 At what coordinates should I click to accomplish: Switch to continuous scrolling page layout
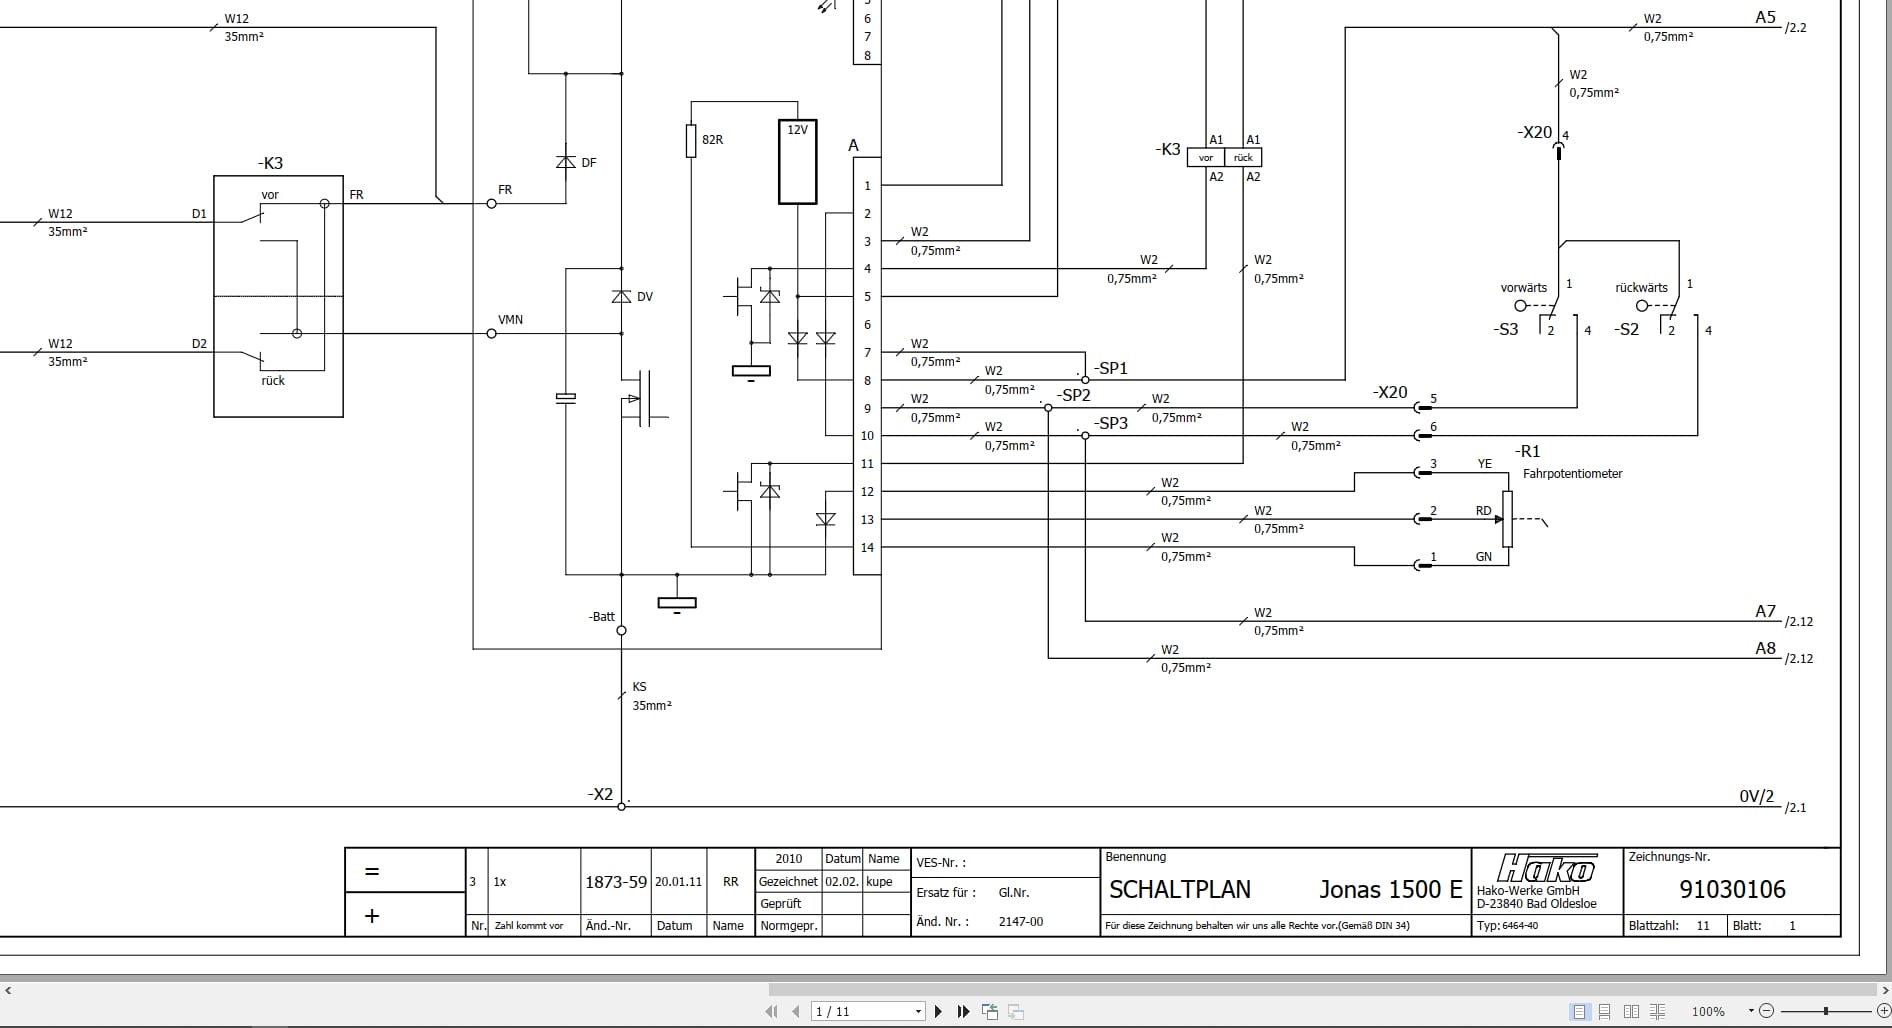tap(1605, 1011)
